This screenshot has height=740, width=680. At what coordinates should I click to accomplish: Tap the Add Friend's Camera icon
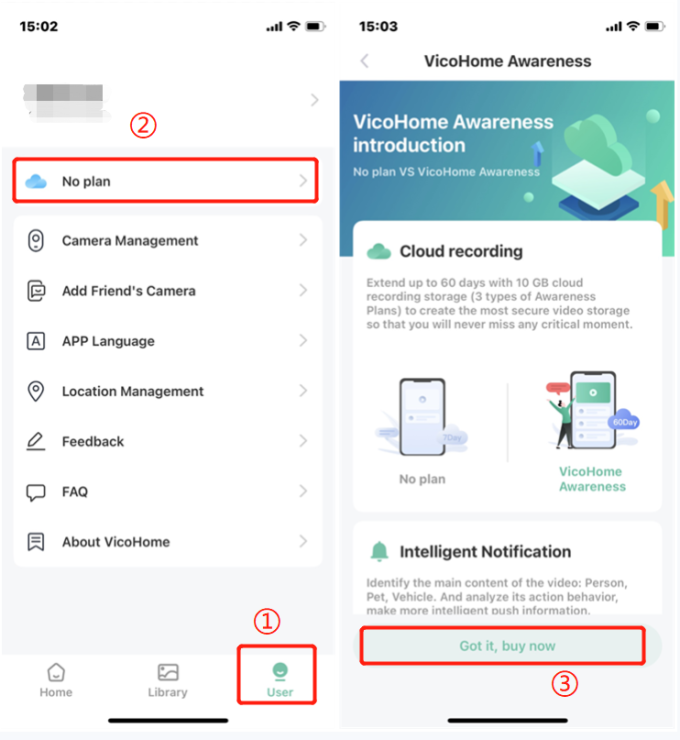(36, 291)
